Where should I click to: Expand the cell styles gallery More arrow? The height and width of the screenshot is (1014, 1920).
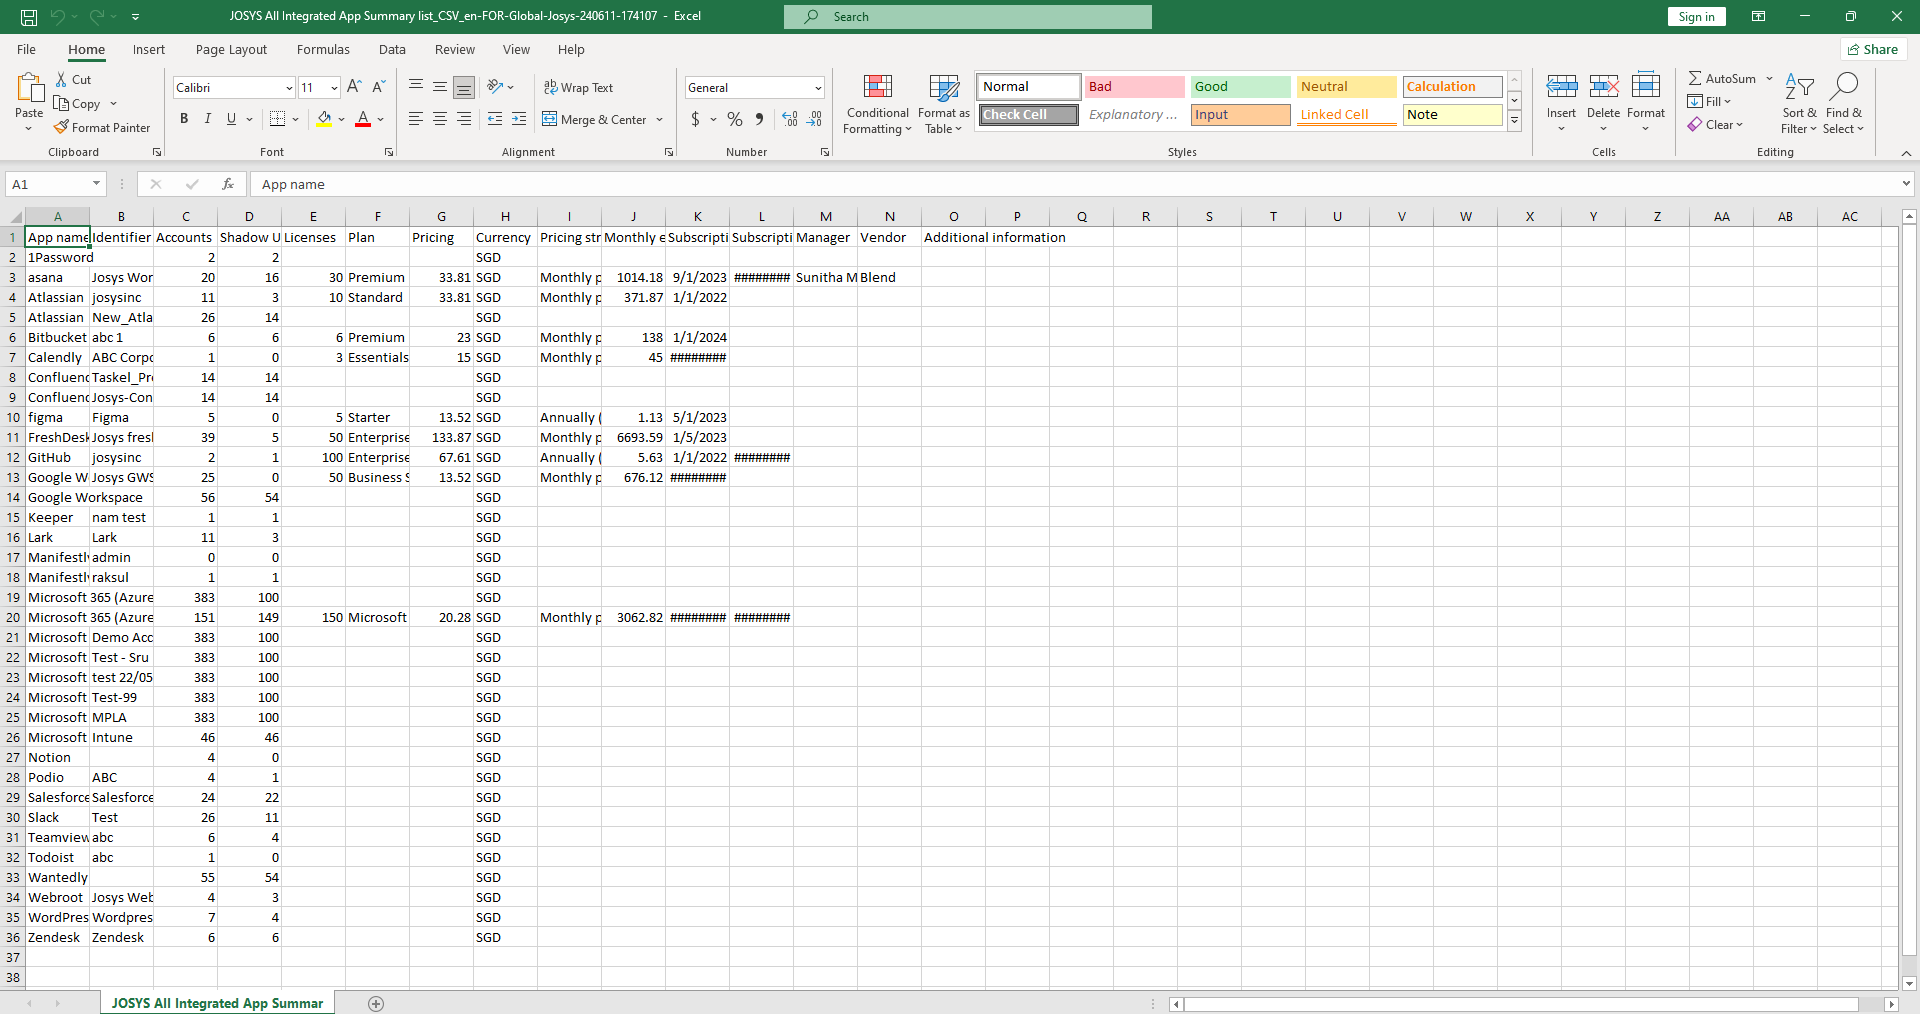pyautogui.click(x=1515, y=121)
